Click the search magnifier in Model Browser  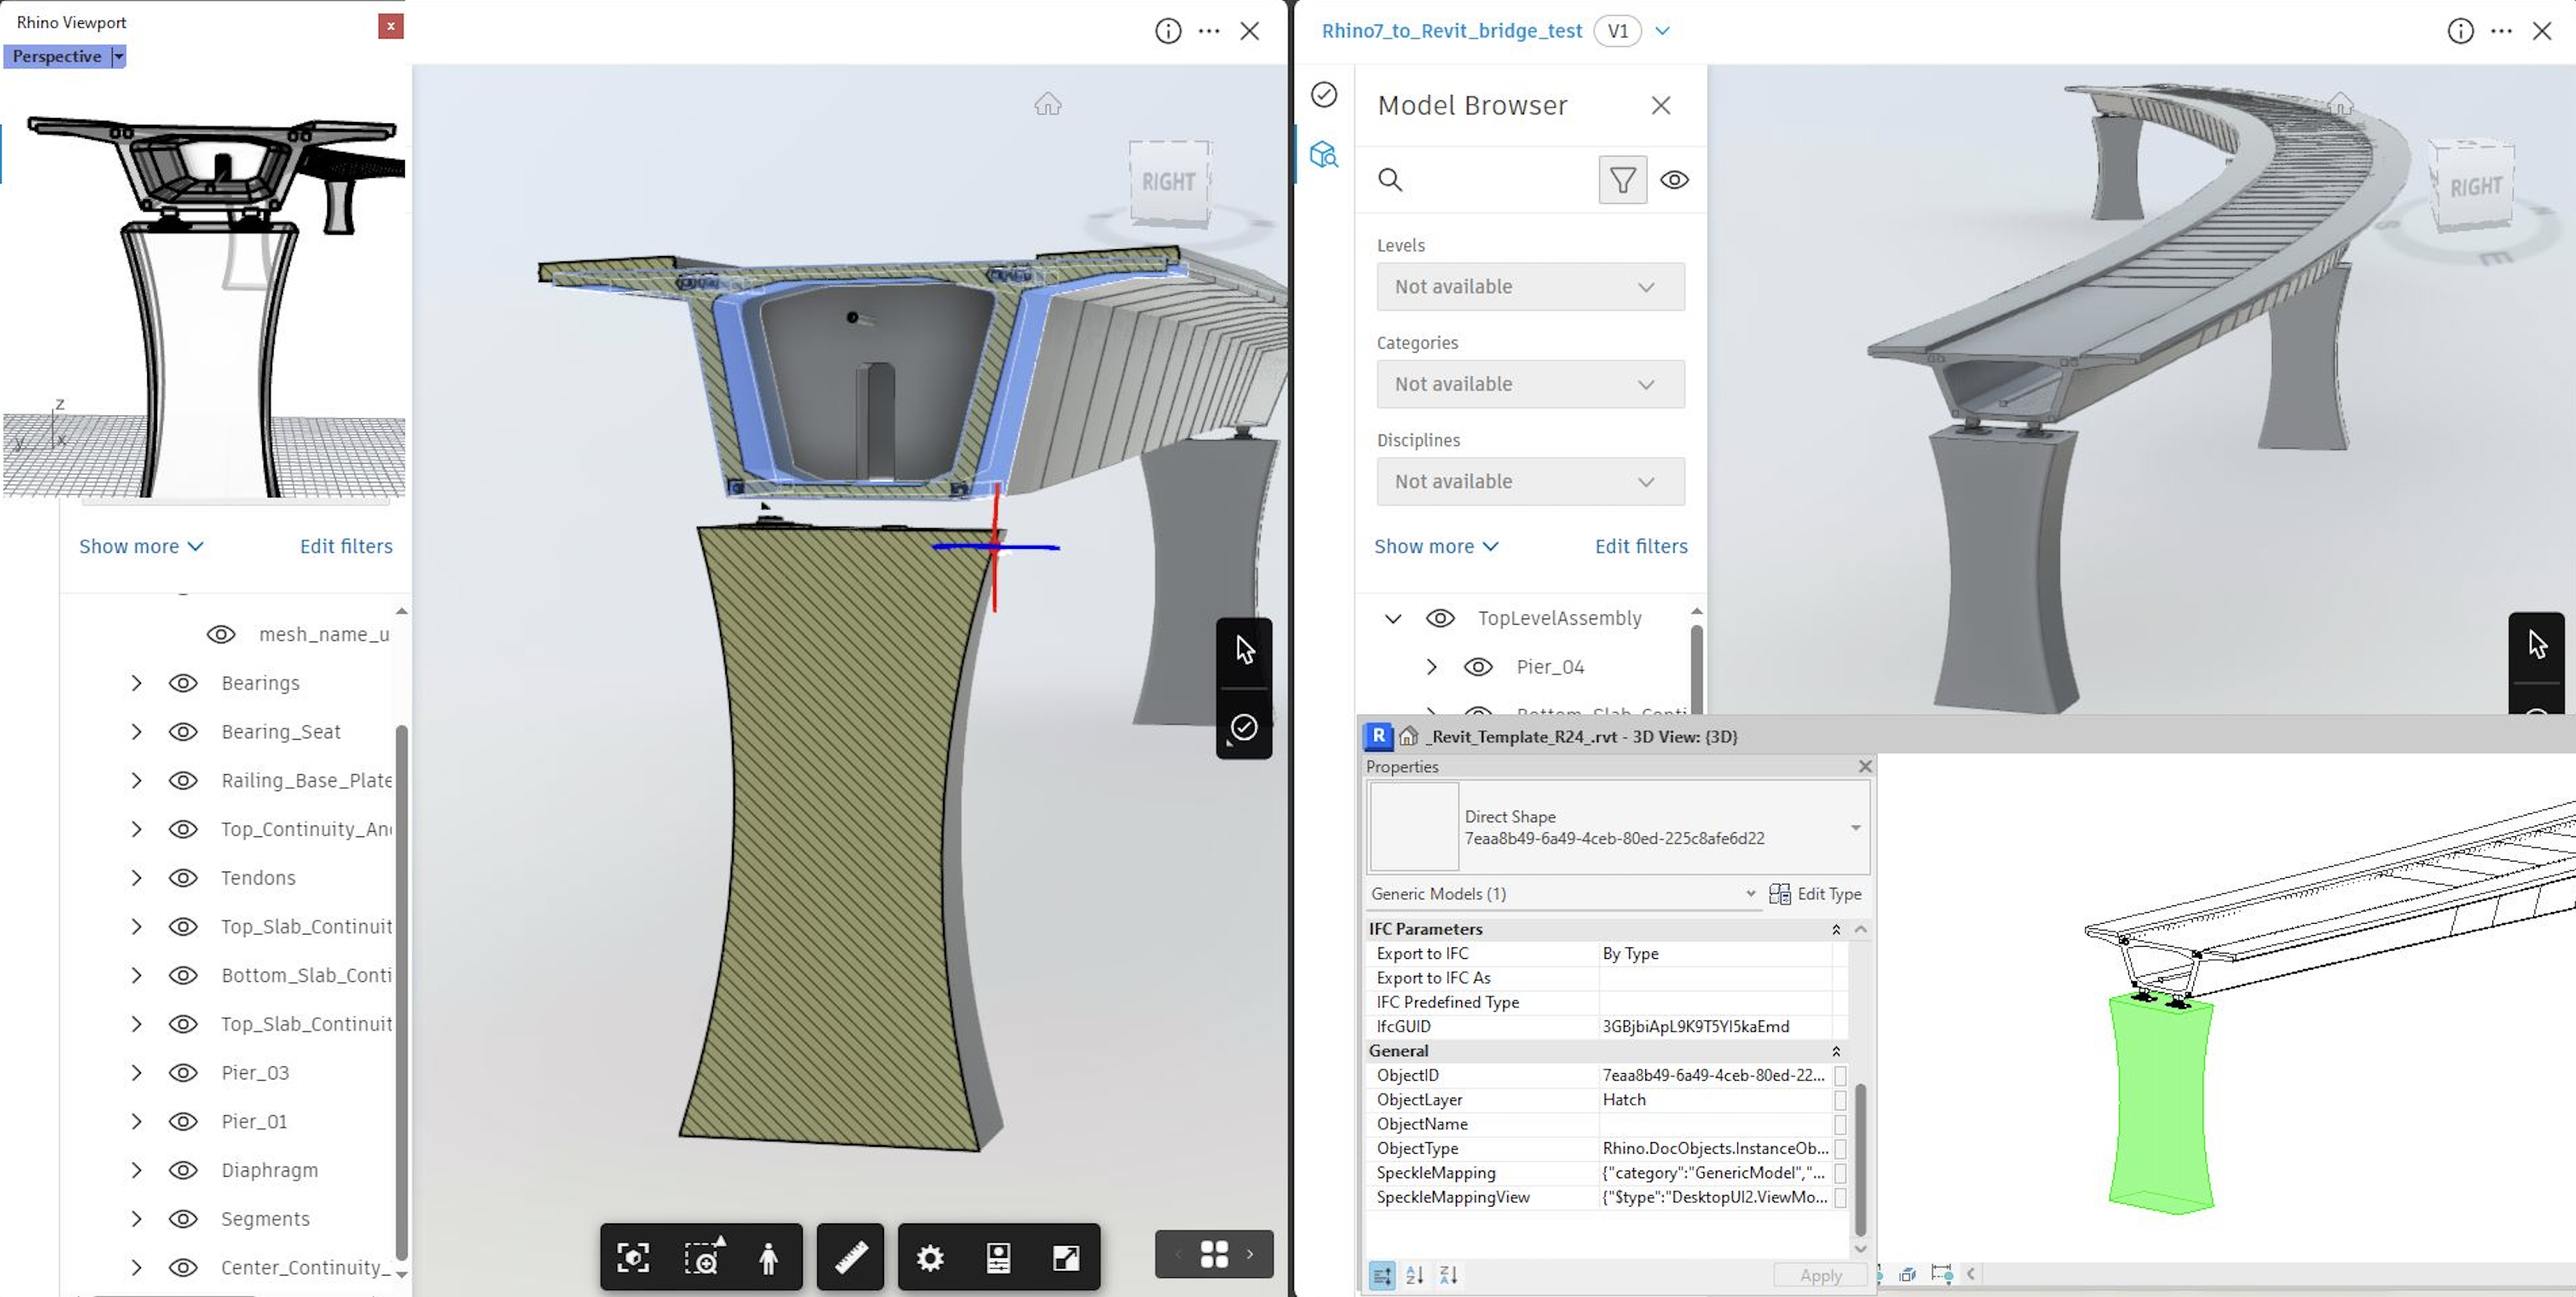tap(1390, 180)
